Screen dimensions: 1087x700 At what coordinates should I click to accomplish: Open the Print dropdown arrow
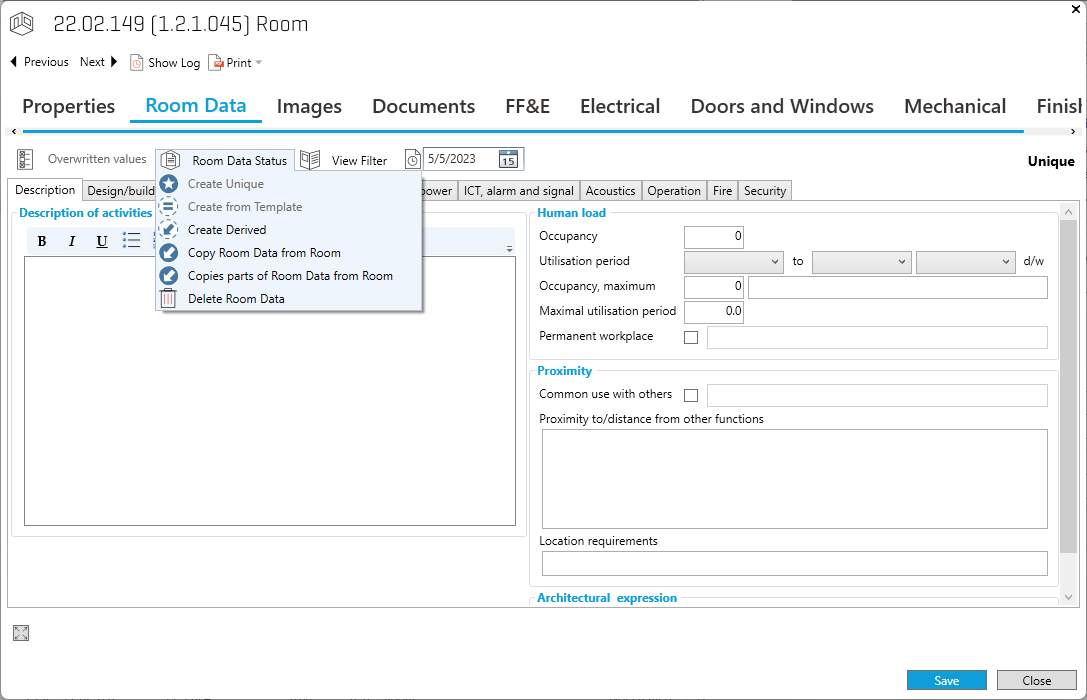259,63
